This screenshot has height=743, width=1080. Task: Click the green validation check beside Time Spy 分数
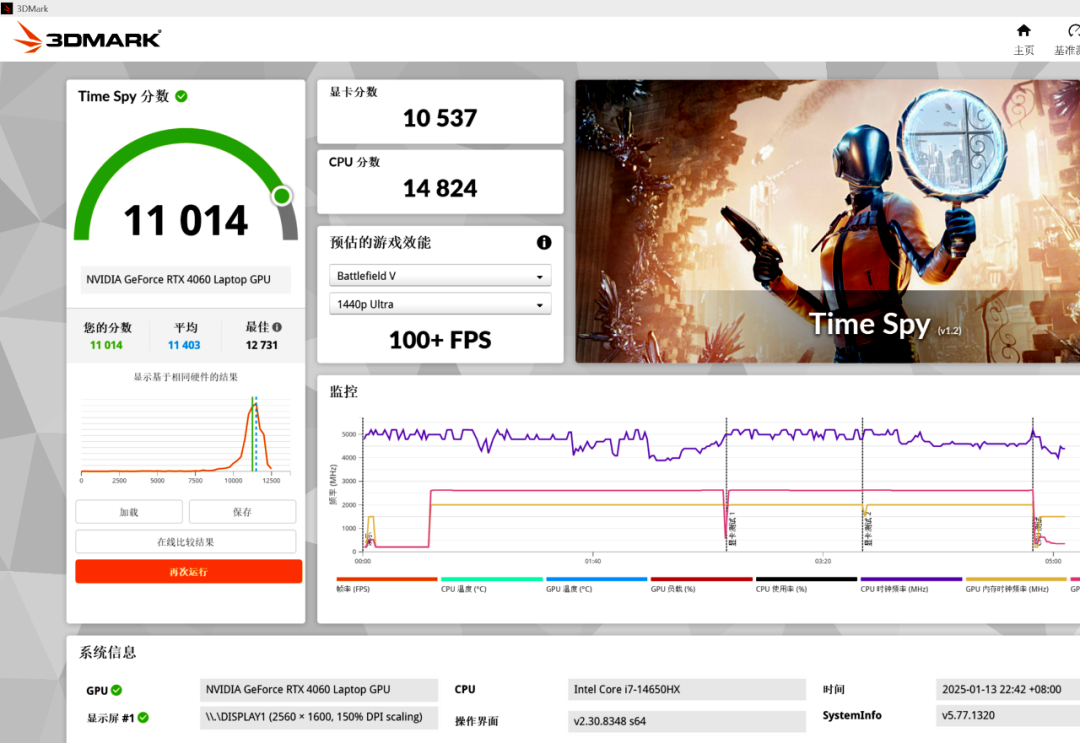pos(181,96)
